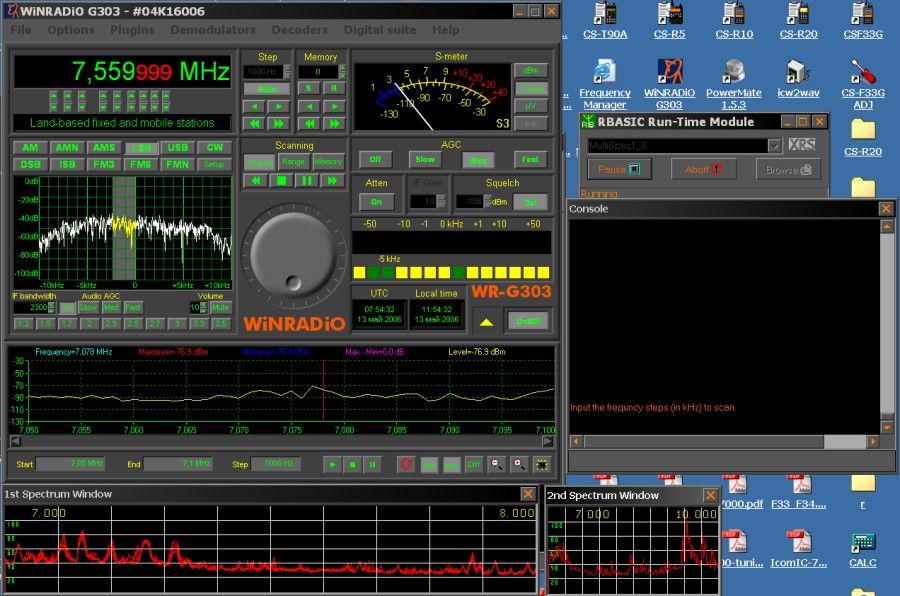This screenshot has width=900, height=596.
Task: Stop scanning in the Scanning panel
Action: point(281,181)
